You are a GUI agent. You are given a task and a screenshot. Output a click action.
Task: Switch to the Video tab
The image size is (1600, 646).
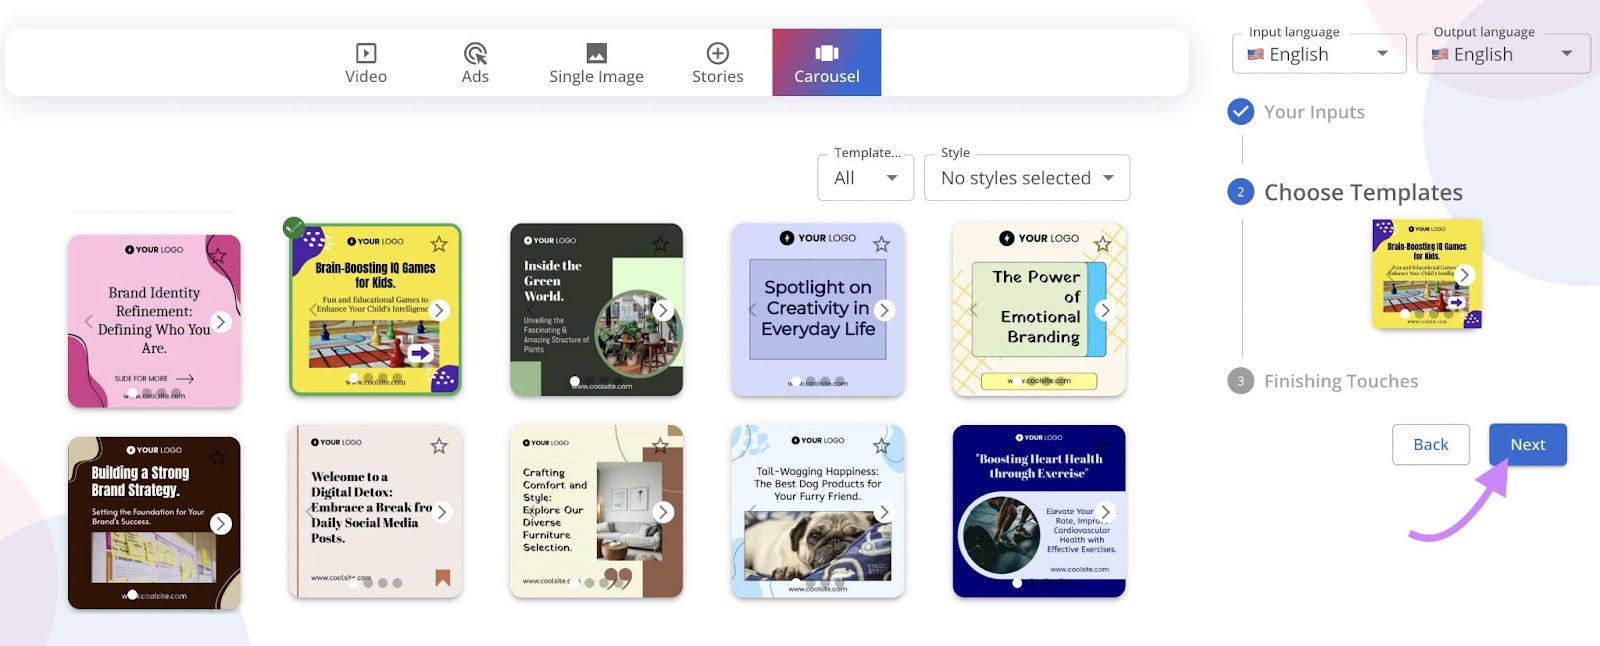coord(366,63)
